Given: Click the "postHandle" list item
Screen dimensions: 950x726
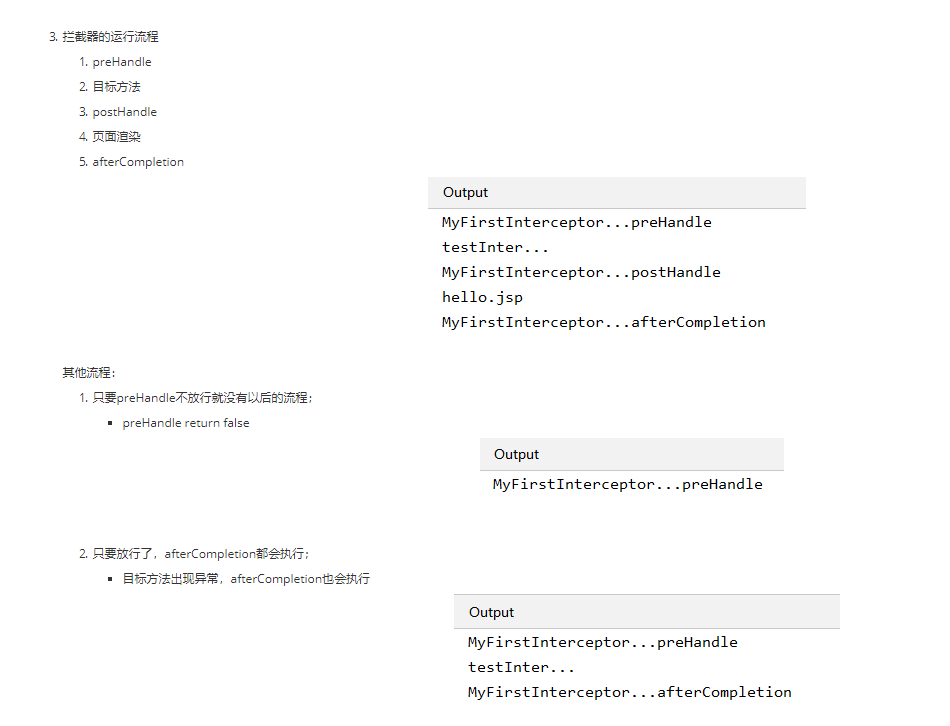Looking at the screenshot, I should click(125, 112).
